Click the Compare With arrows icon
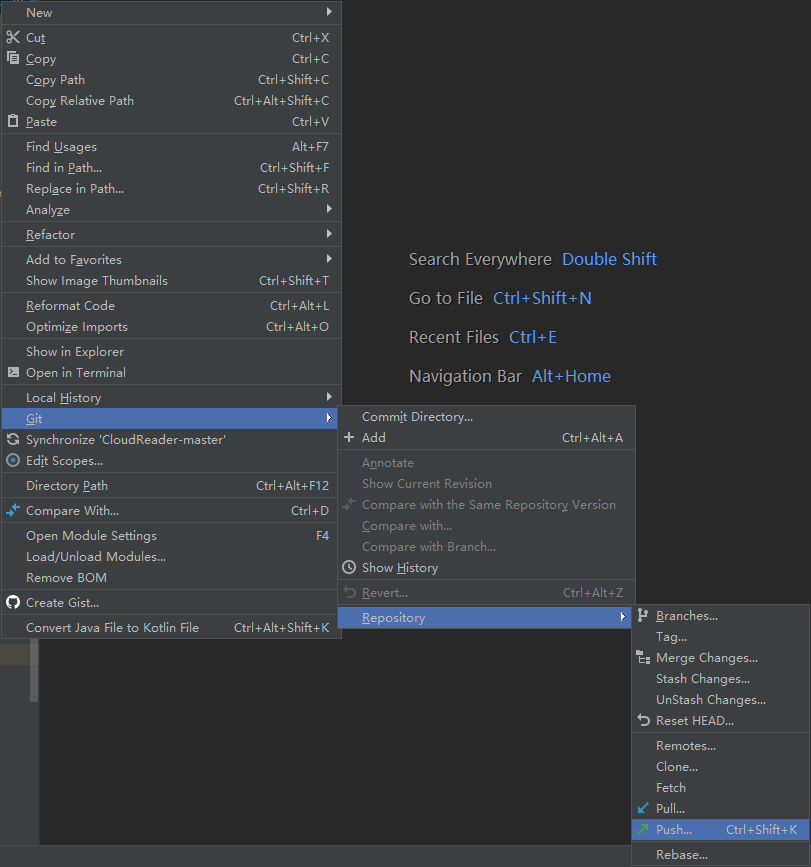 pyautogui.click(x=13, y=510)
